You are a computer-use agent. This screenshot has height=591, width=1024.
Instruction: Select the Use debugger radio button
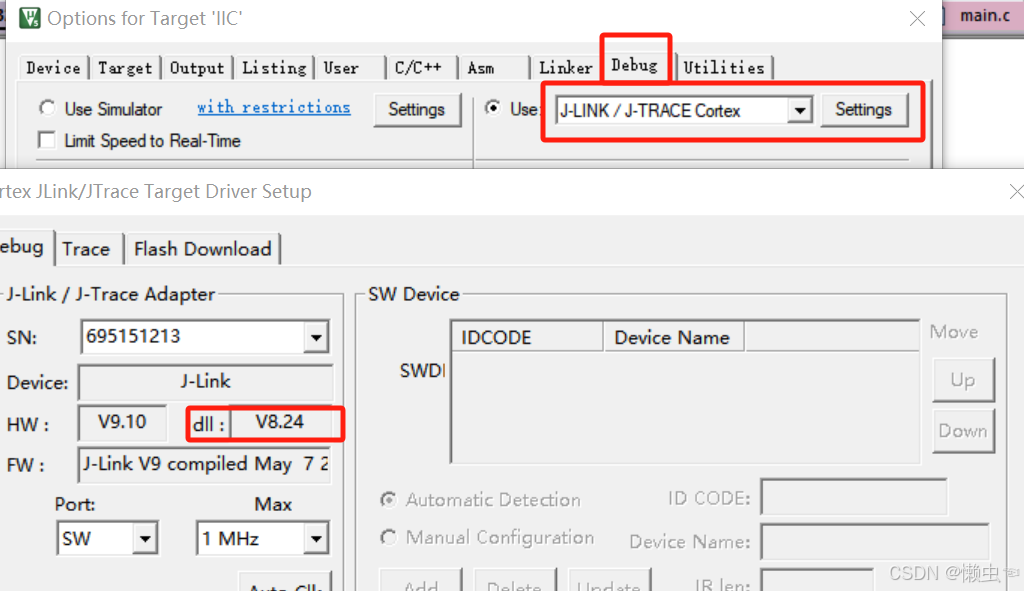tap(493, 108)
